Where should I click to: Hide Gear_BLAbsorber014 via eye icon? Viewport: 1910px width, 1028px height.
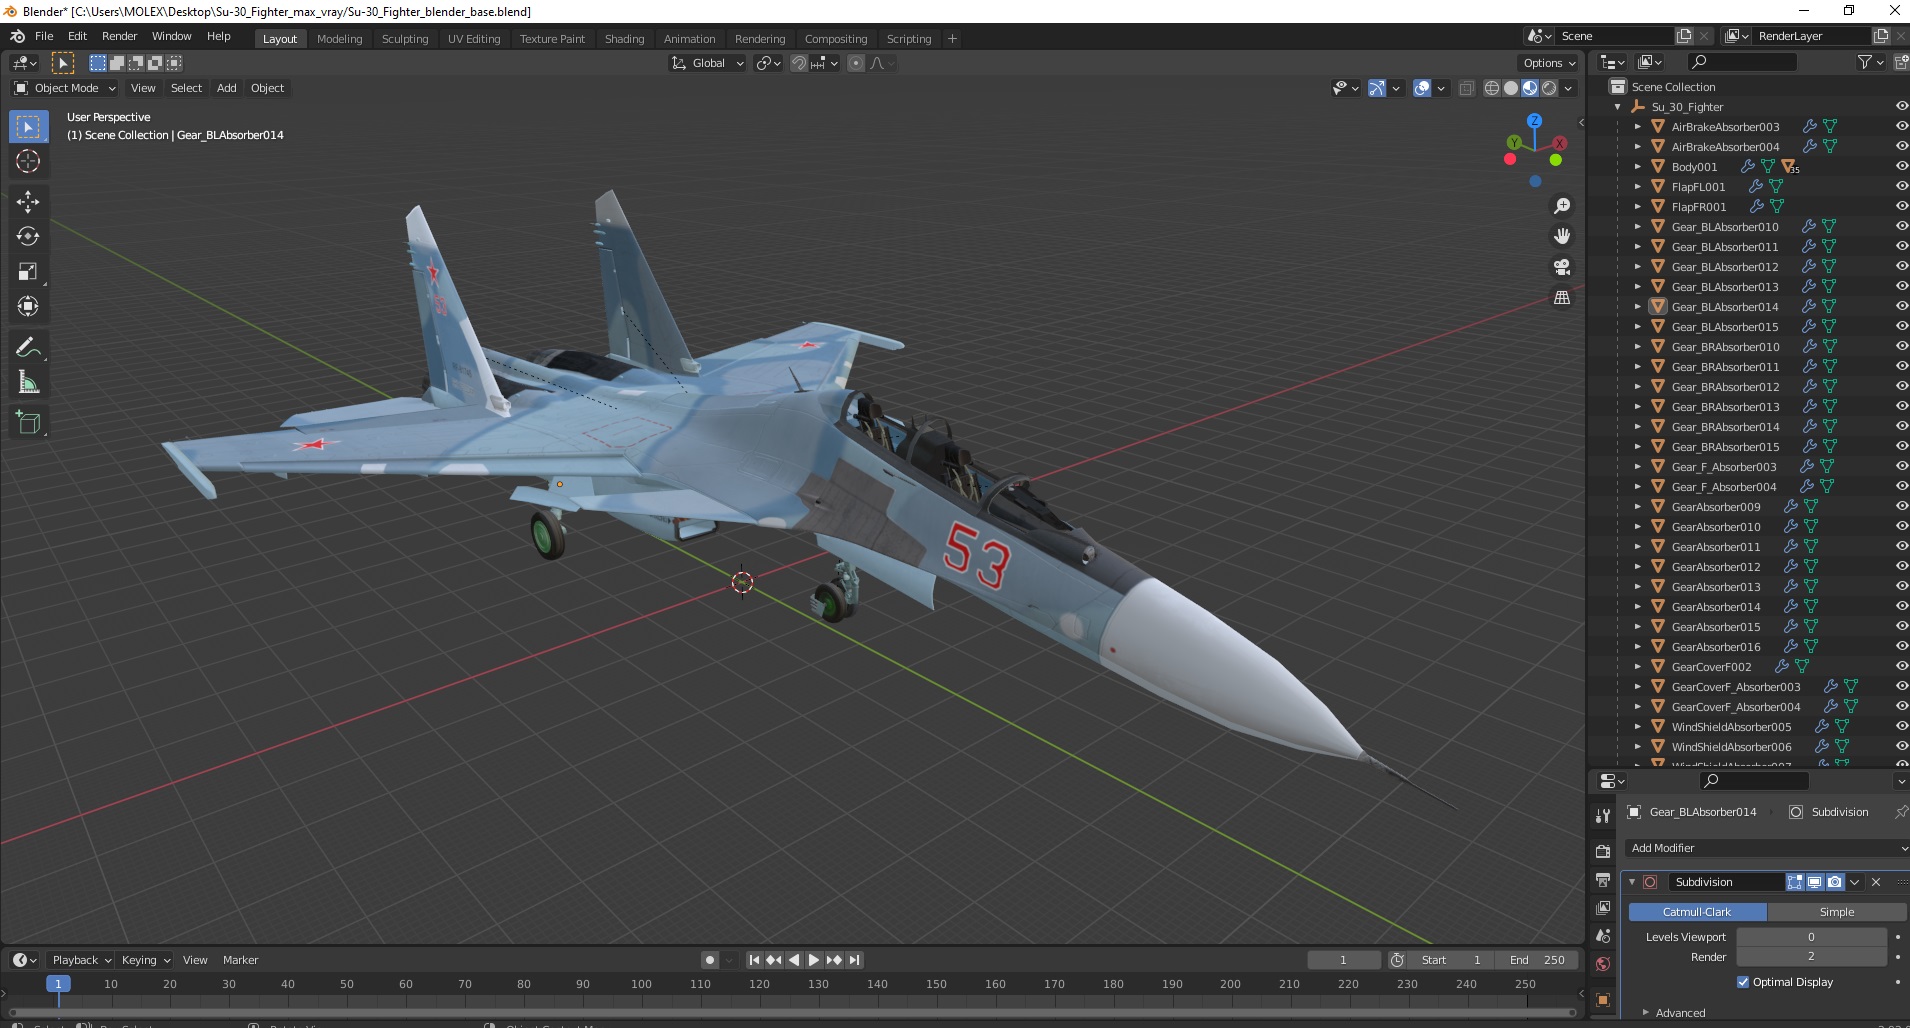[1901, 306]
